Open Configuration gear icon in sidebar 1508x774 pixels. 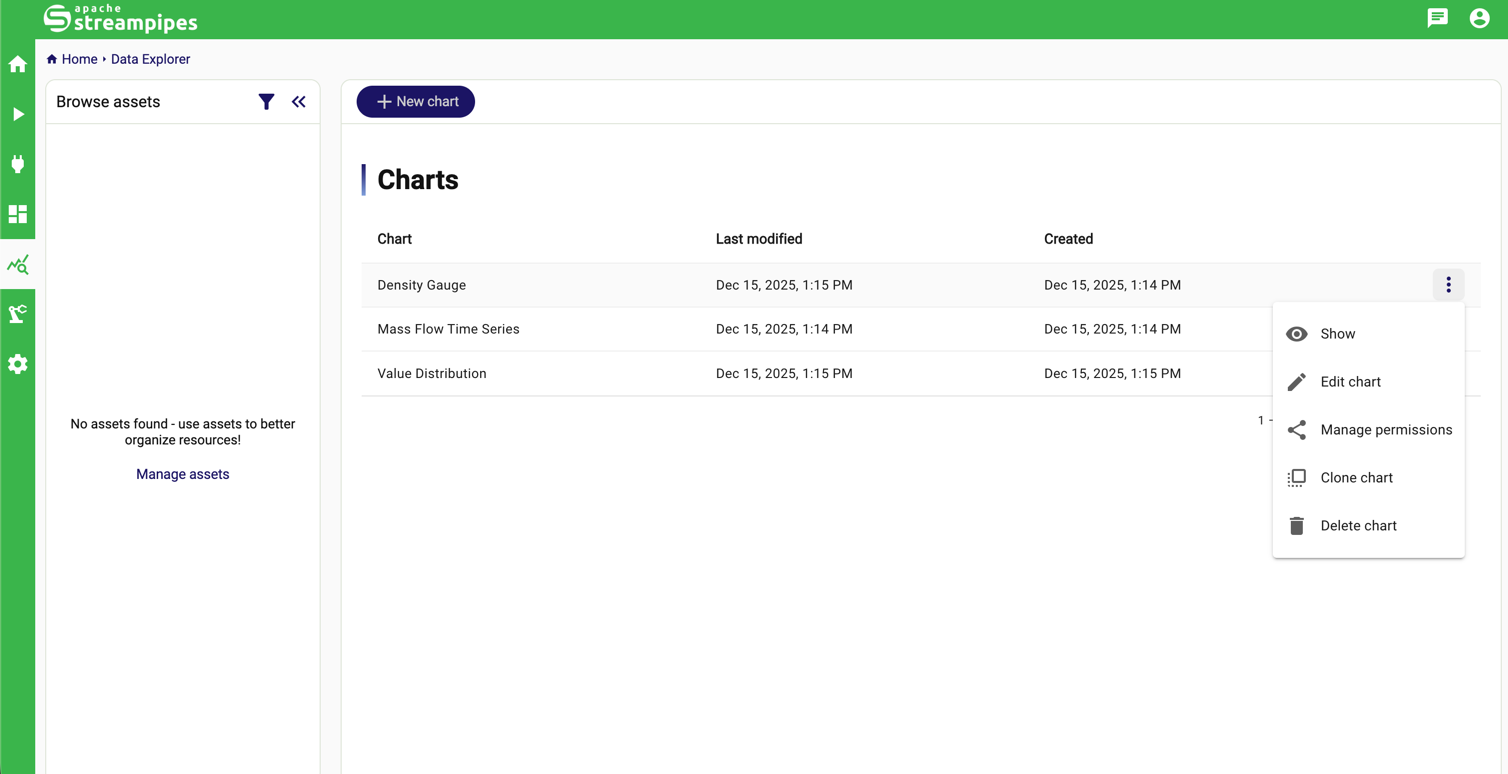coord(18,365)
